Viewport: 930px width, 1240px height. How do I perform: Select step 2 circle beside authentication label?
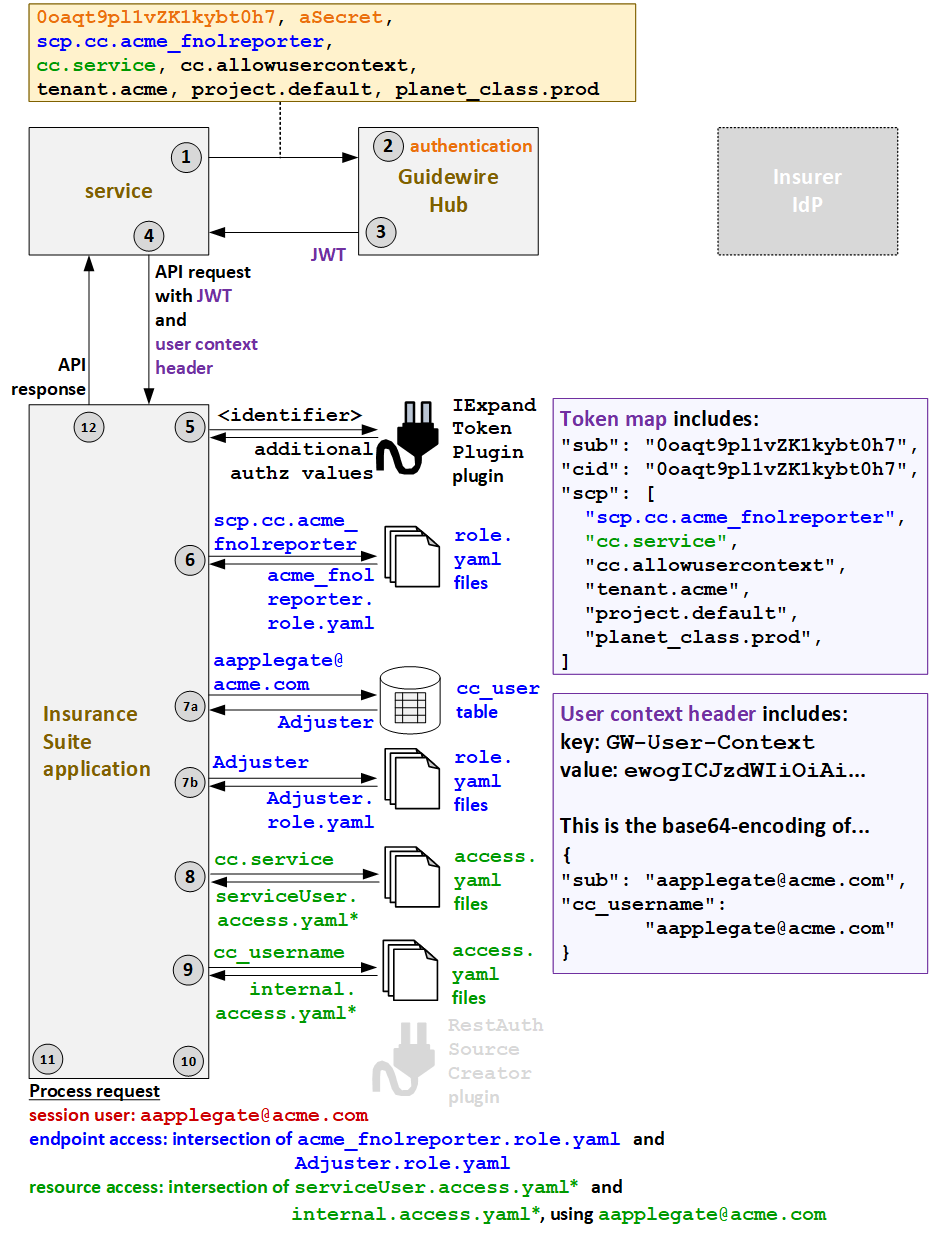tap(387, 146)
